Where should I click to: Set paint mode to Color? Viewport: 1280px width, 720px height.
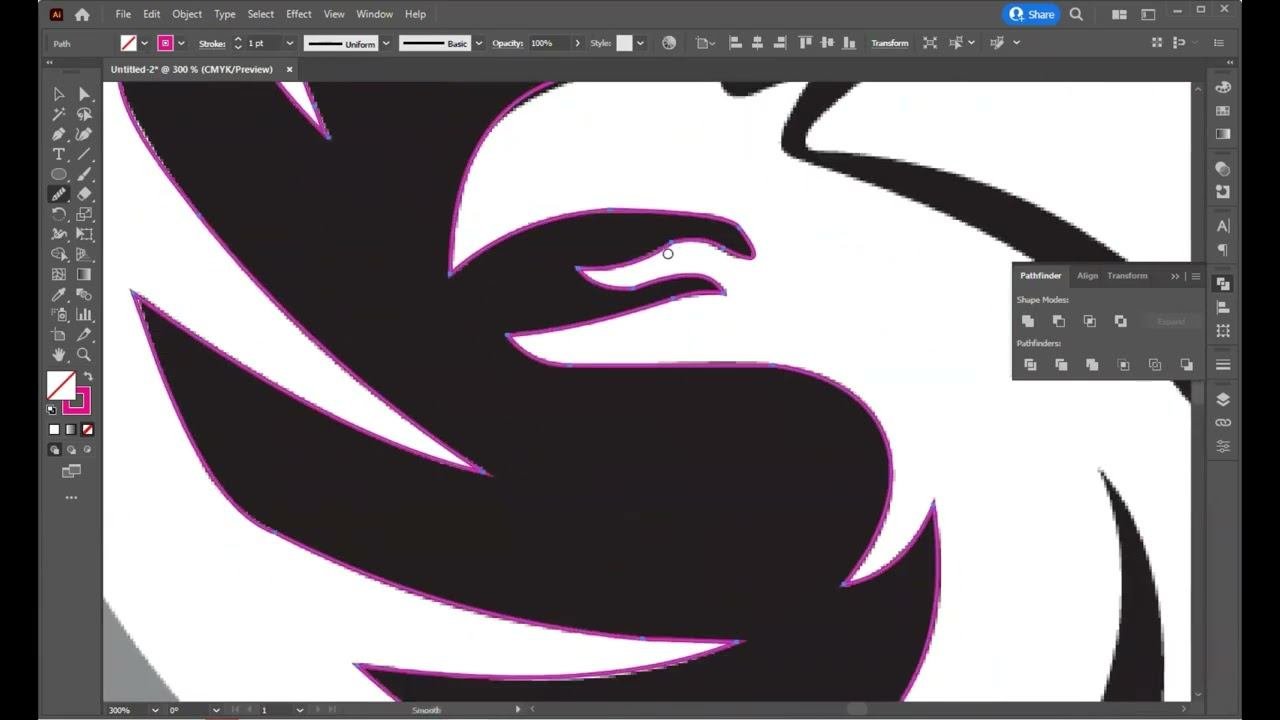click(55, 430)
